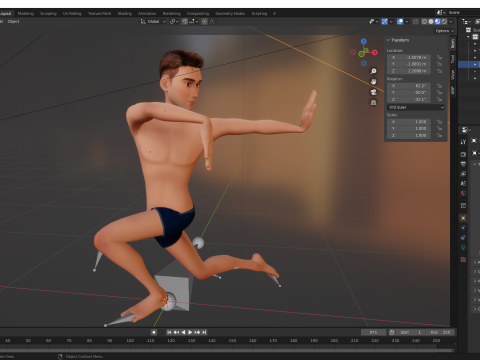Image resolution: width=480 pixels, height=360 pixels.
Task: Toggle auto keying record button
Action: point(154,332)
